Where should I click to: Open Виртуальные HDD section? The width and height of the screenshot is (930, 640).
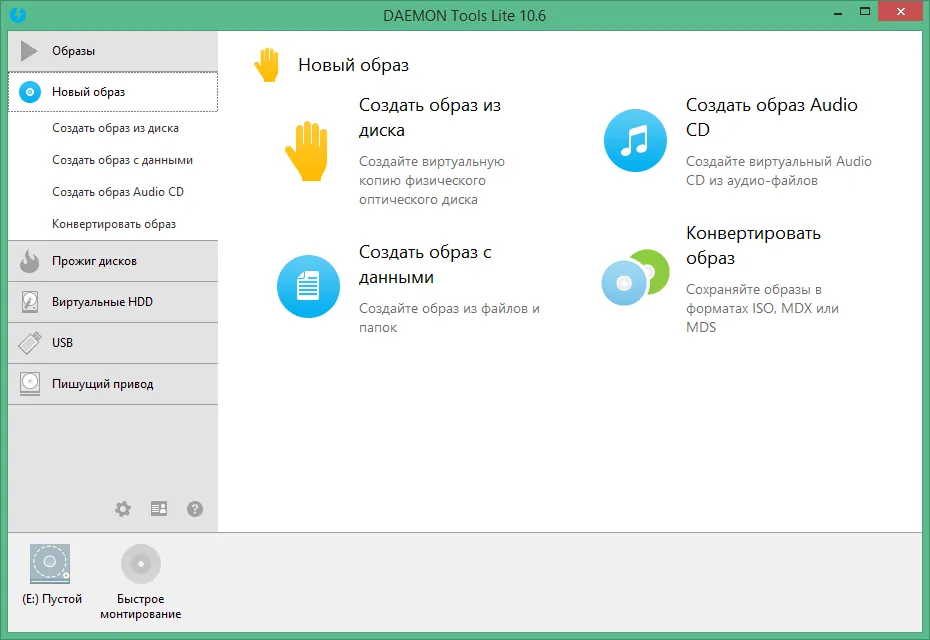click(x=113, y=302)
